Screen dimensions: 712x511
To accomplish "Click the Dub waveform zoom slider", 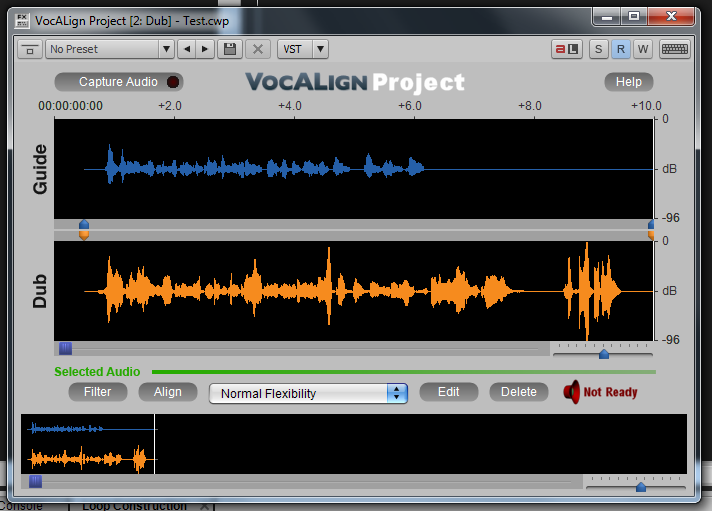I will 603,353.
